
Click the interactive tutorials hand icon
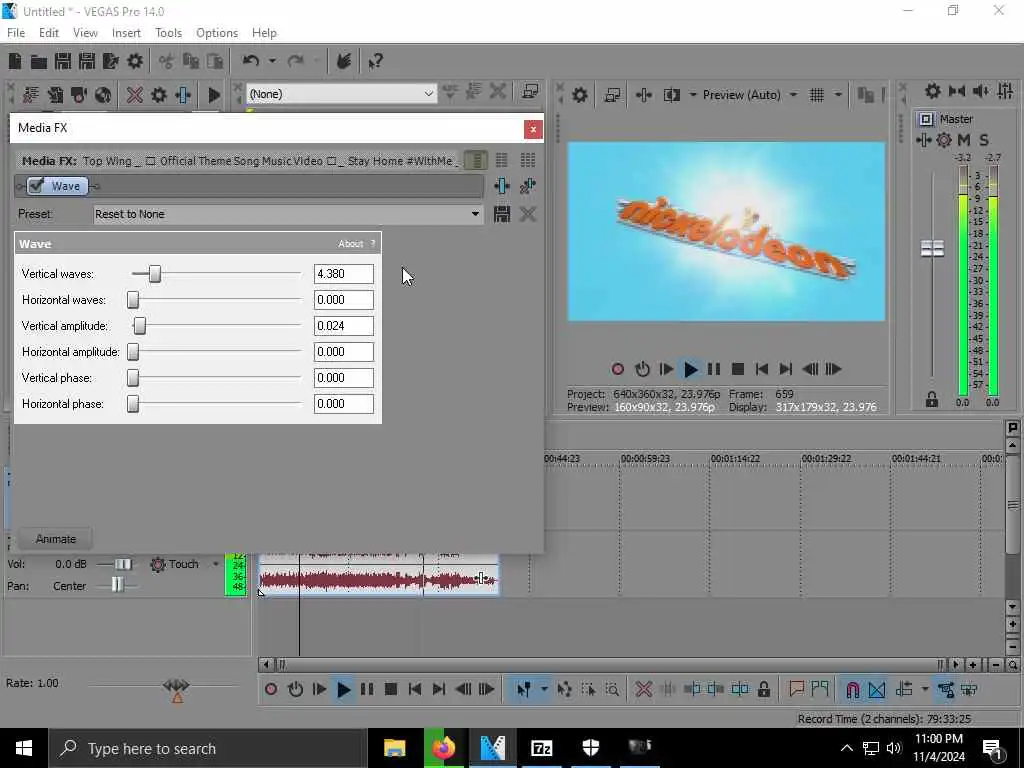344,61
